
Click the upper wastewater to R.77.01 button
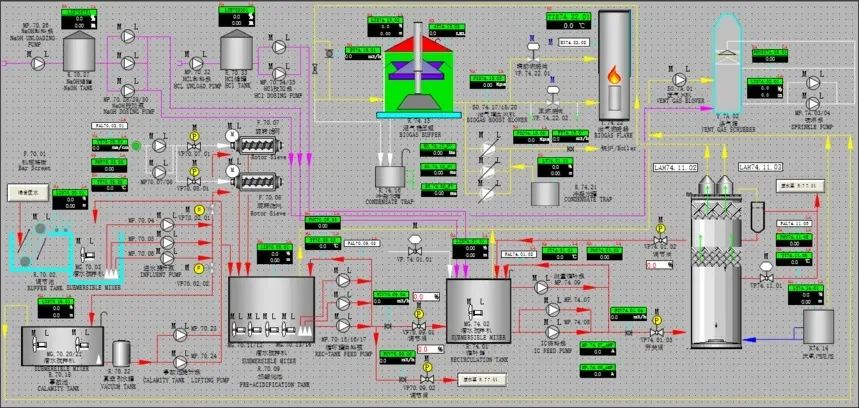801,186
